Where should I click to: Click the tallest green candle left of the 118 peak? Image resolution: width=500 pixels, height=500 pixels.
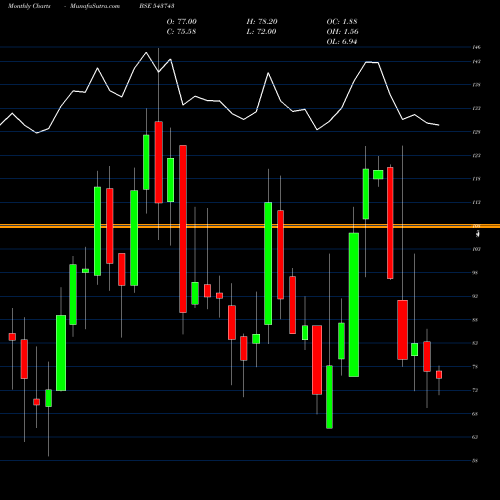[x=354, y=305]
